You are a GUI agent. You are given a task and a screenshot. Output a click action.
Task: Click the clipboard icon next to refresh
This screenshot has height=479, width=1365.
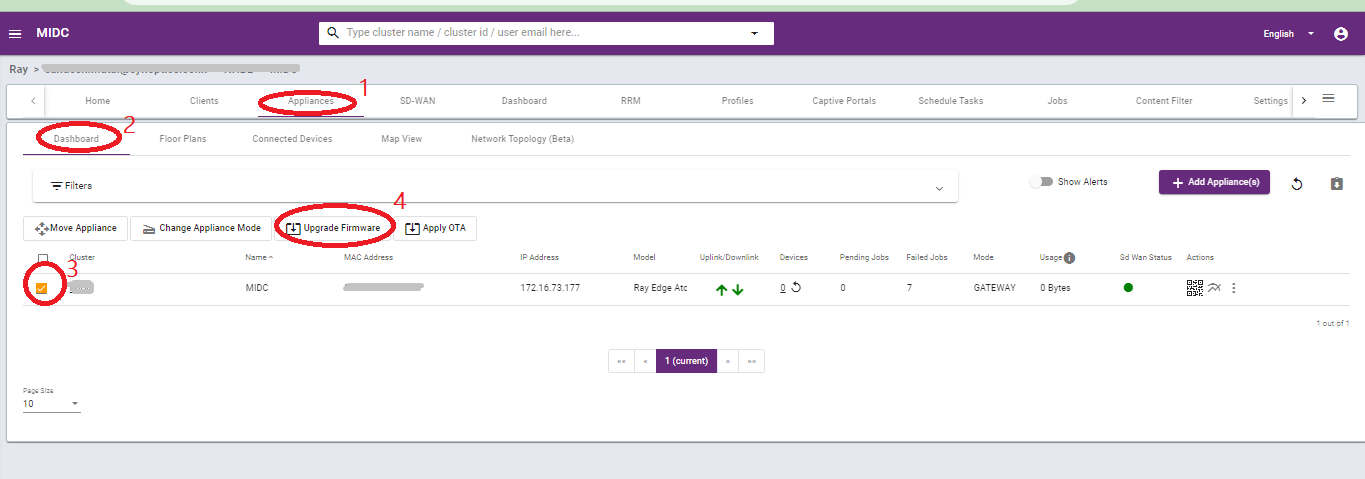(1337, 184)
